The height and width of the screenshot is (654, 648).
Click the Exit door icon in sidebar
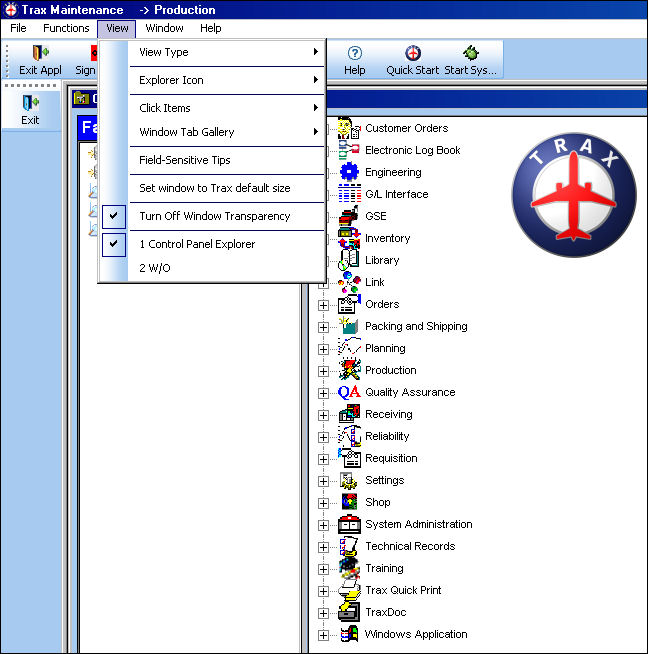coord(30,103)
